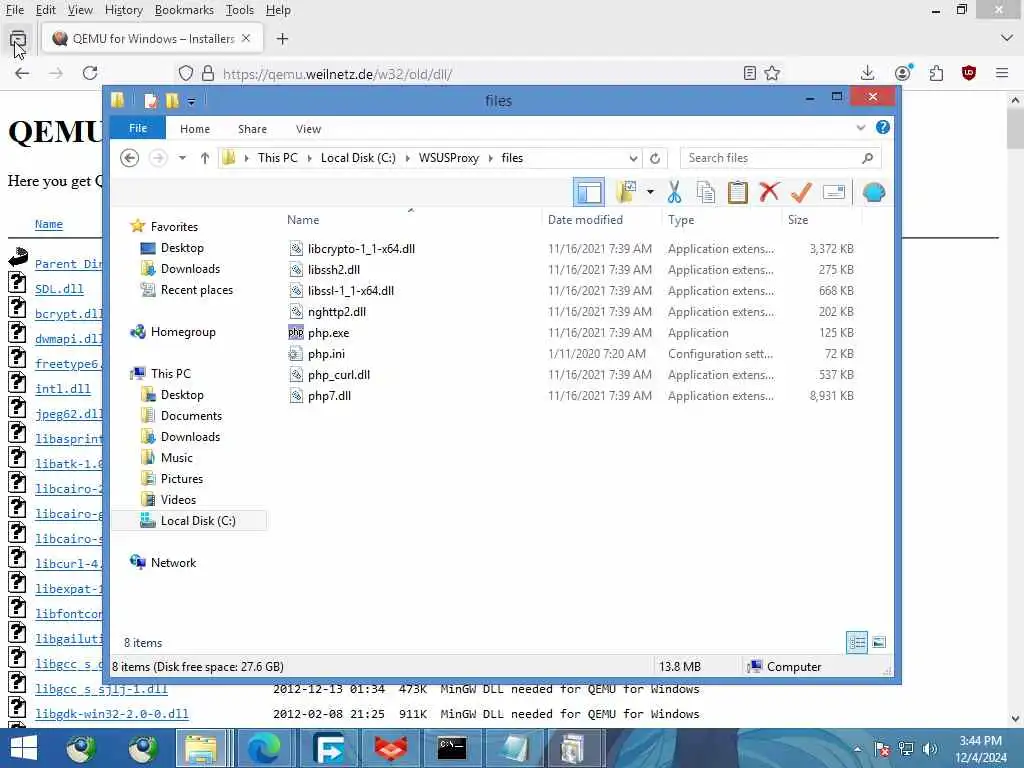Refresh the files folder address bar
The width and height of the screenshot is (1024, 768).
click(655, 158)
